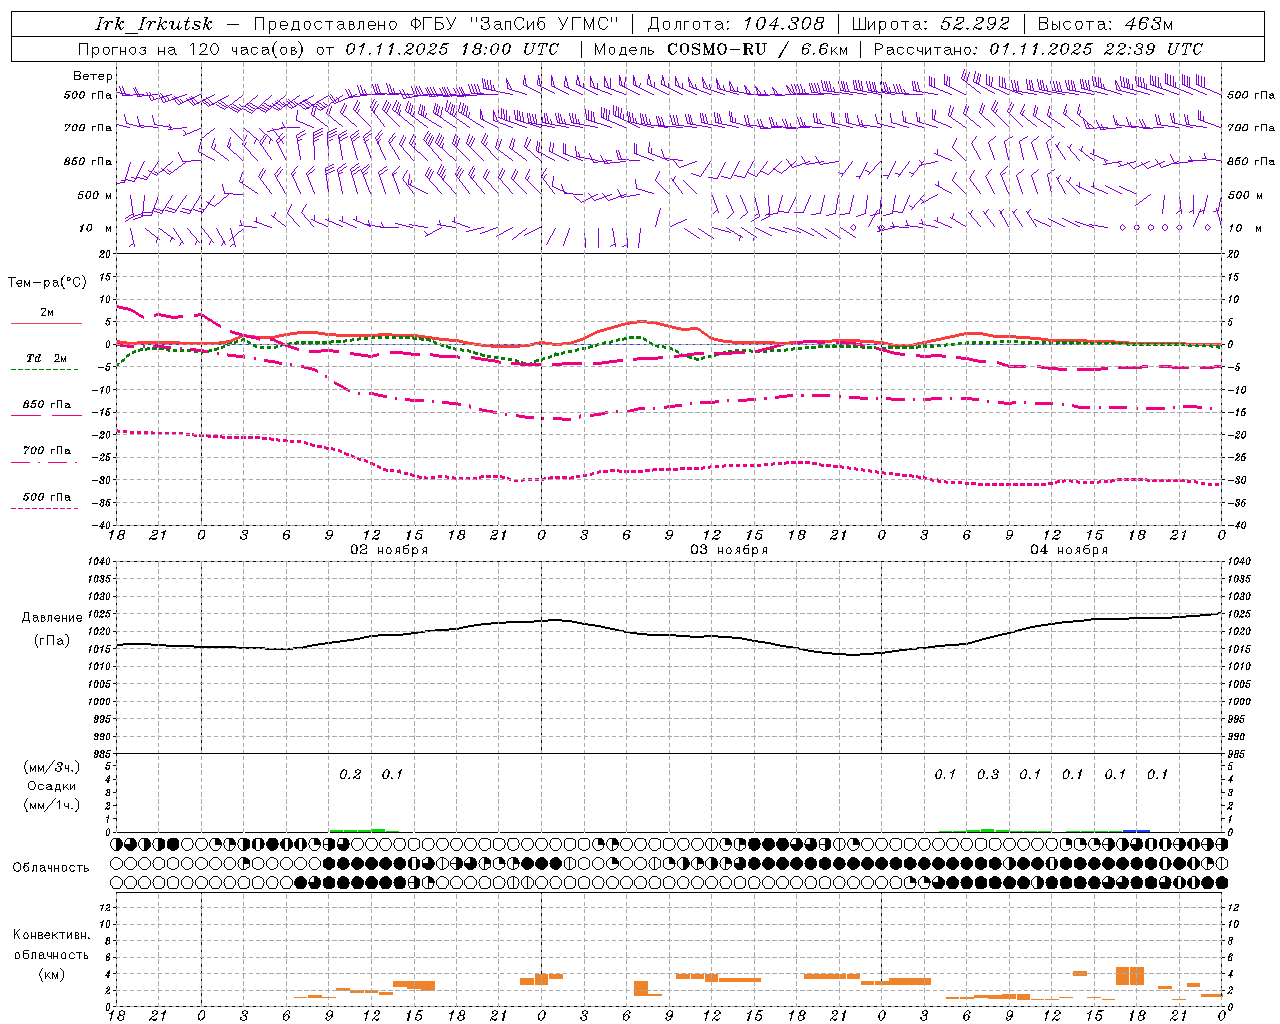Click the solid red line under 2м legend
The image size is (1280, 1024).
46,324
